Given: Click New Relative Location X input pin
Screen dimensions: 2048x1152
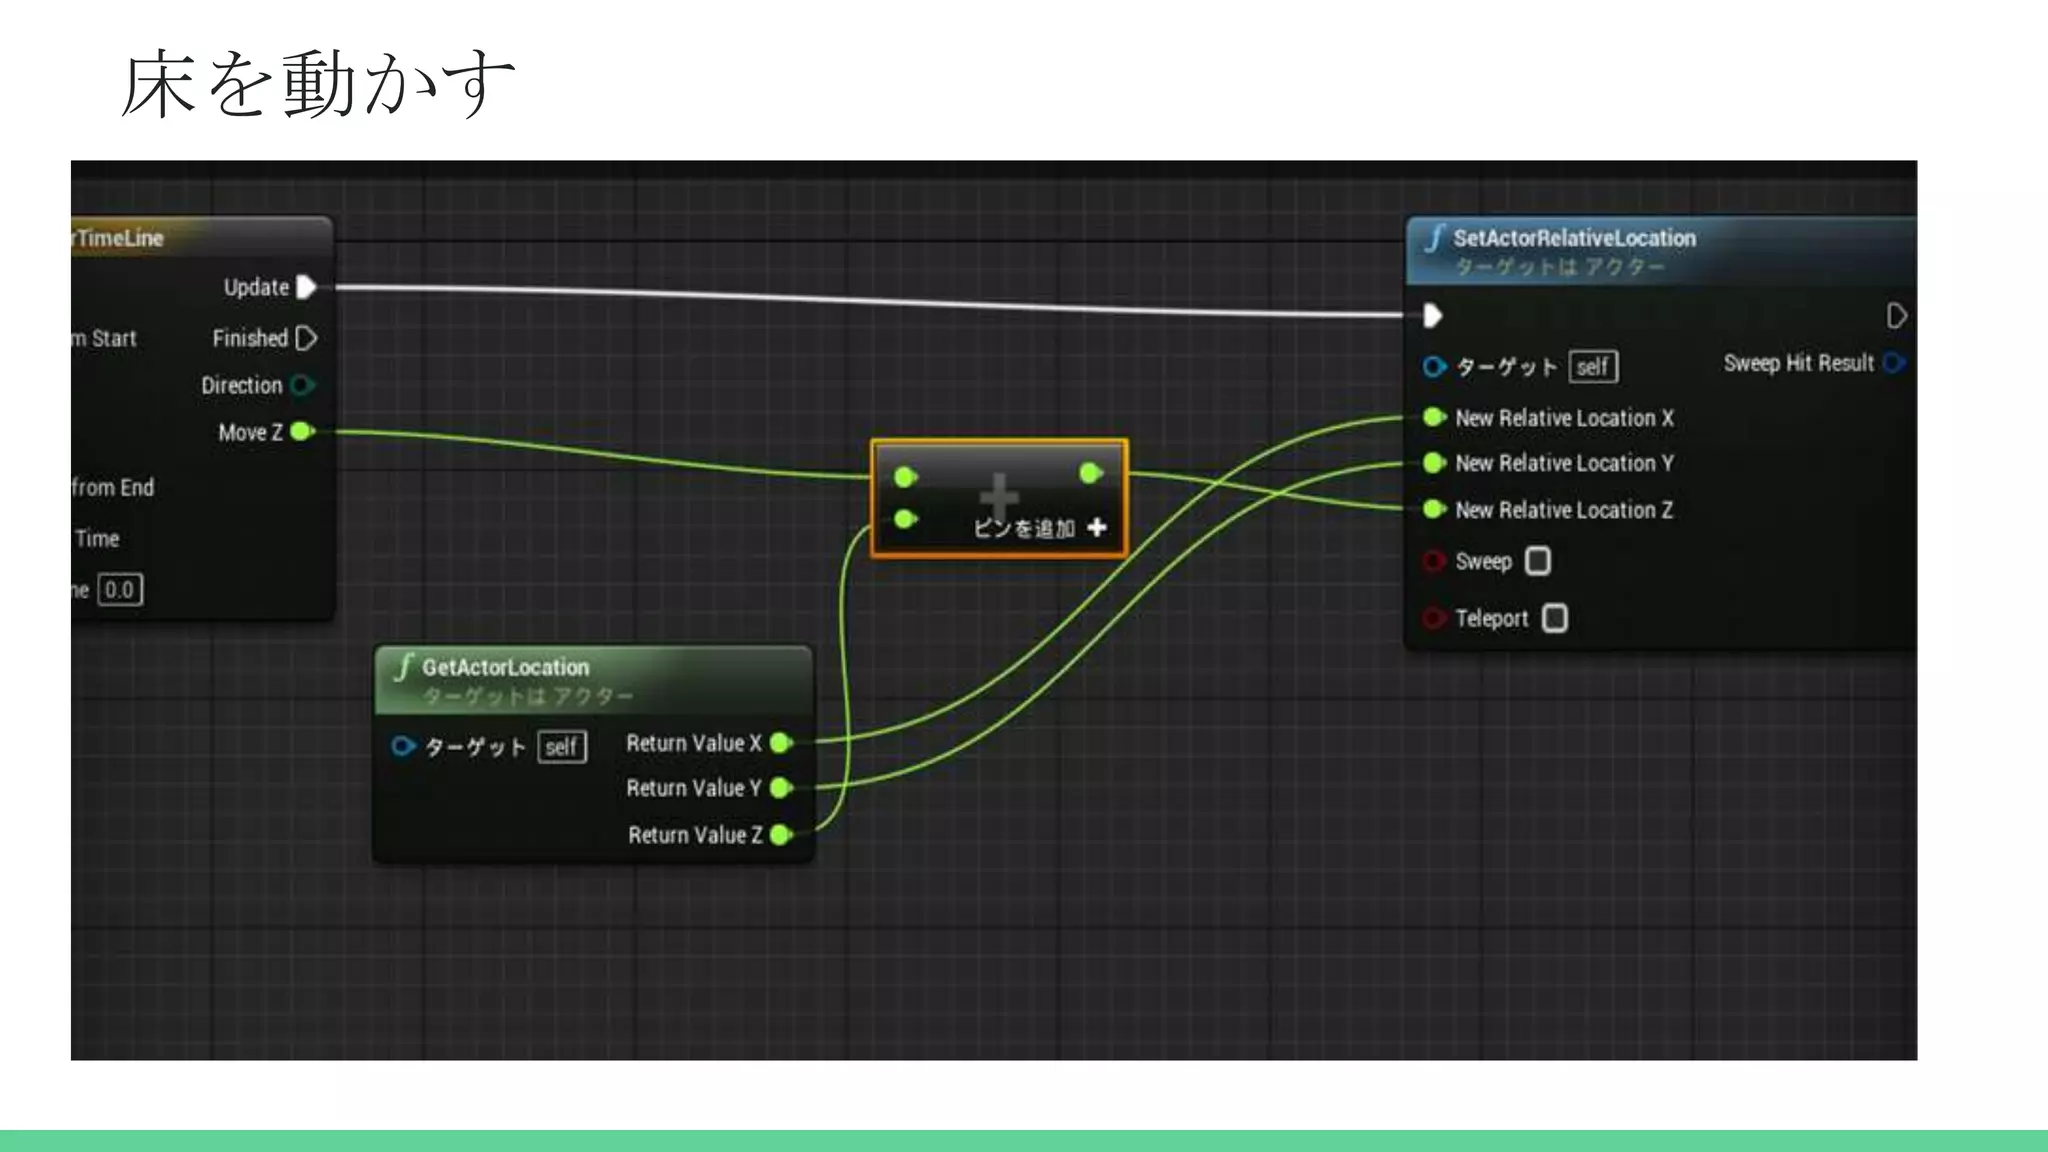Looking at the screenshot, I should click(x=1434, y=417).
